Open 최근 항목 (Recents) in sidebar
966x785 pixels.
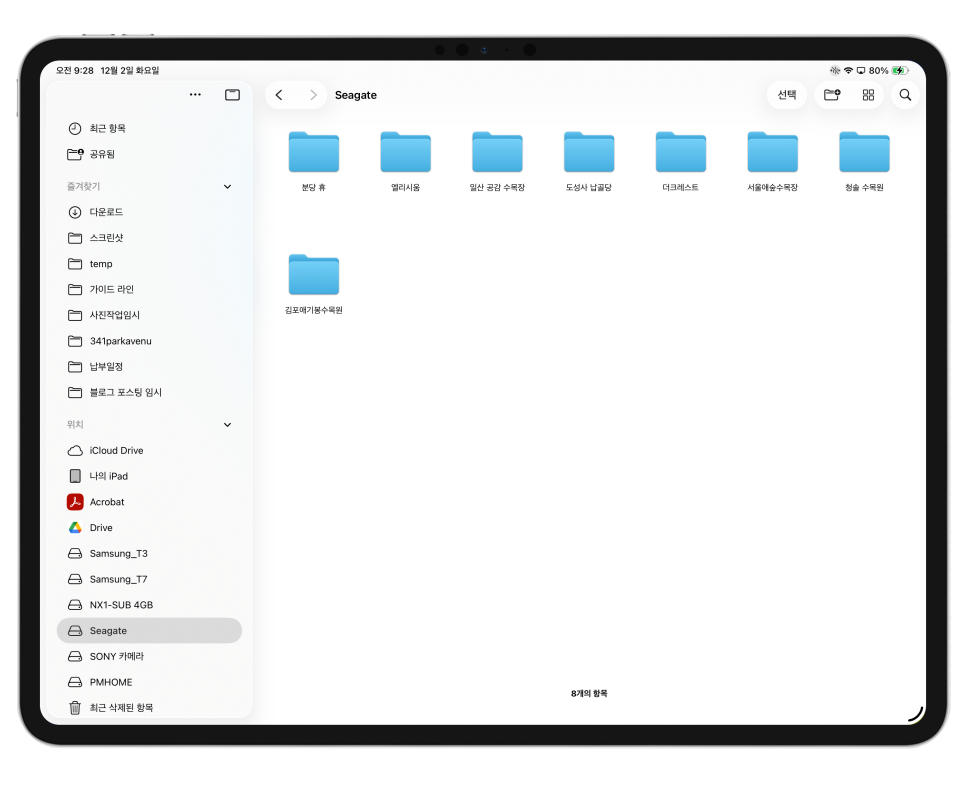point(149,128)
